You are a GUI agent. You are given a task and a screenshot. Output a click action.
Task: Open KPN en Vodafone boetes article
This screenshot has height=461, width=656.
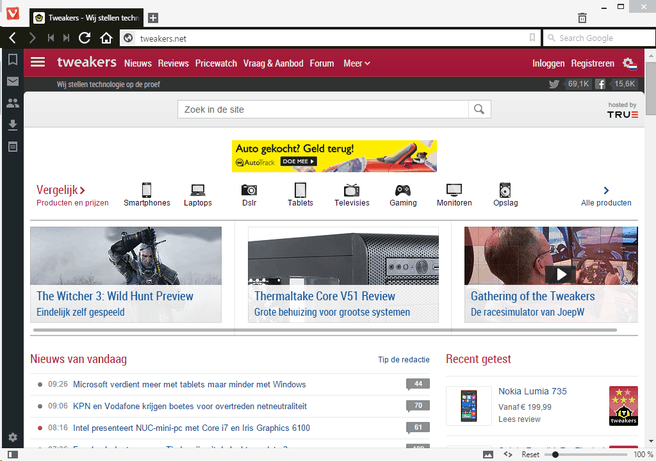coord(190,406)
